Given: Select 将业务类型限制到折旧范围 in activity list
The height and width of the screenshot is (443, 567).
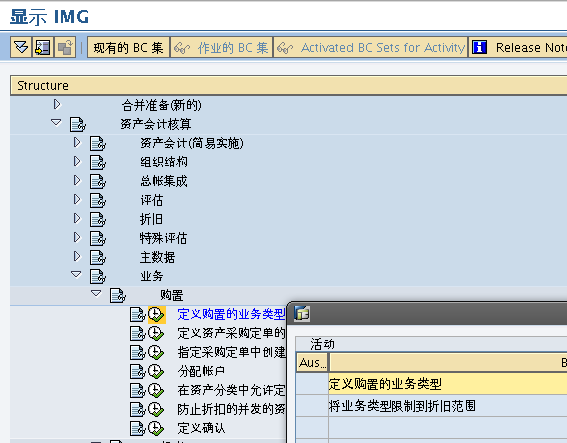Looking at the screenshot, I should coord(402,406).
